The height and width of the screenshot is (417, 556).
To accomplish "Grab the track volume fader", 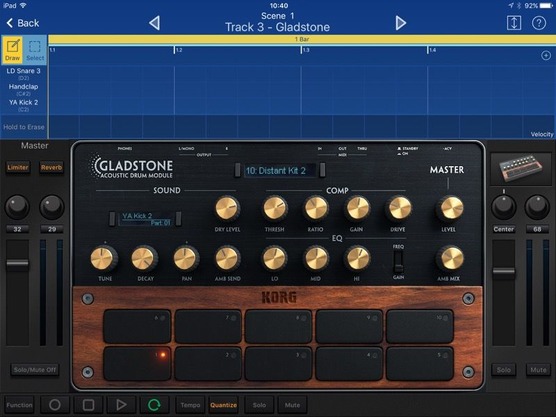I will [x=504, y=272].
